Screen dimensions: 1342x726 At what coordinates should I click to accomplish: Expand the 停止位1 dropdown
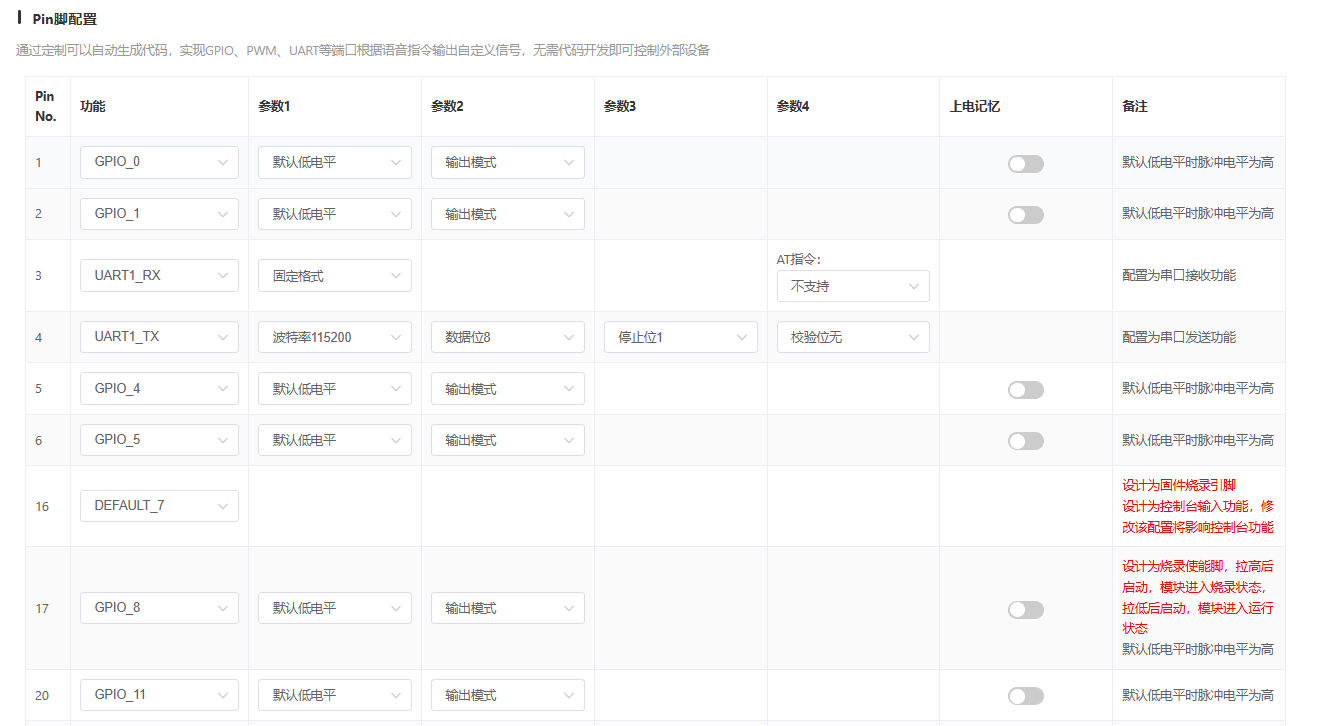[680, 337]
